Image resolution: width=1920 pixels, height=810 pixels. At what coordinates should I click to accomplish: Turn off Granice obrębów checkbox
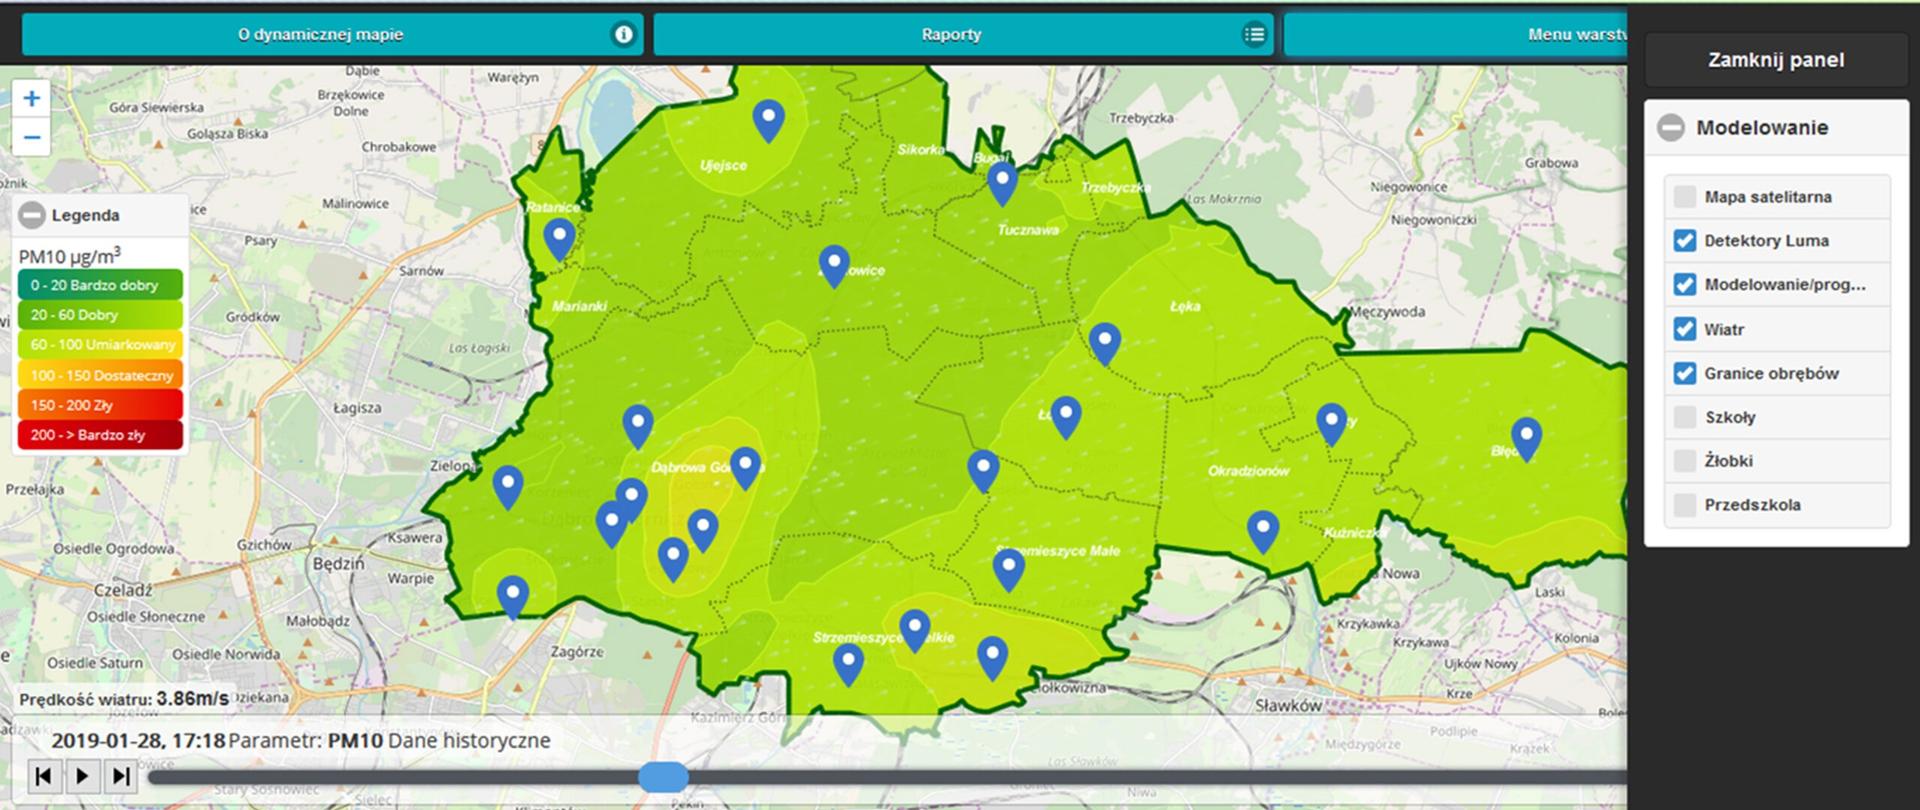1685,373
